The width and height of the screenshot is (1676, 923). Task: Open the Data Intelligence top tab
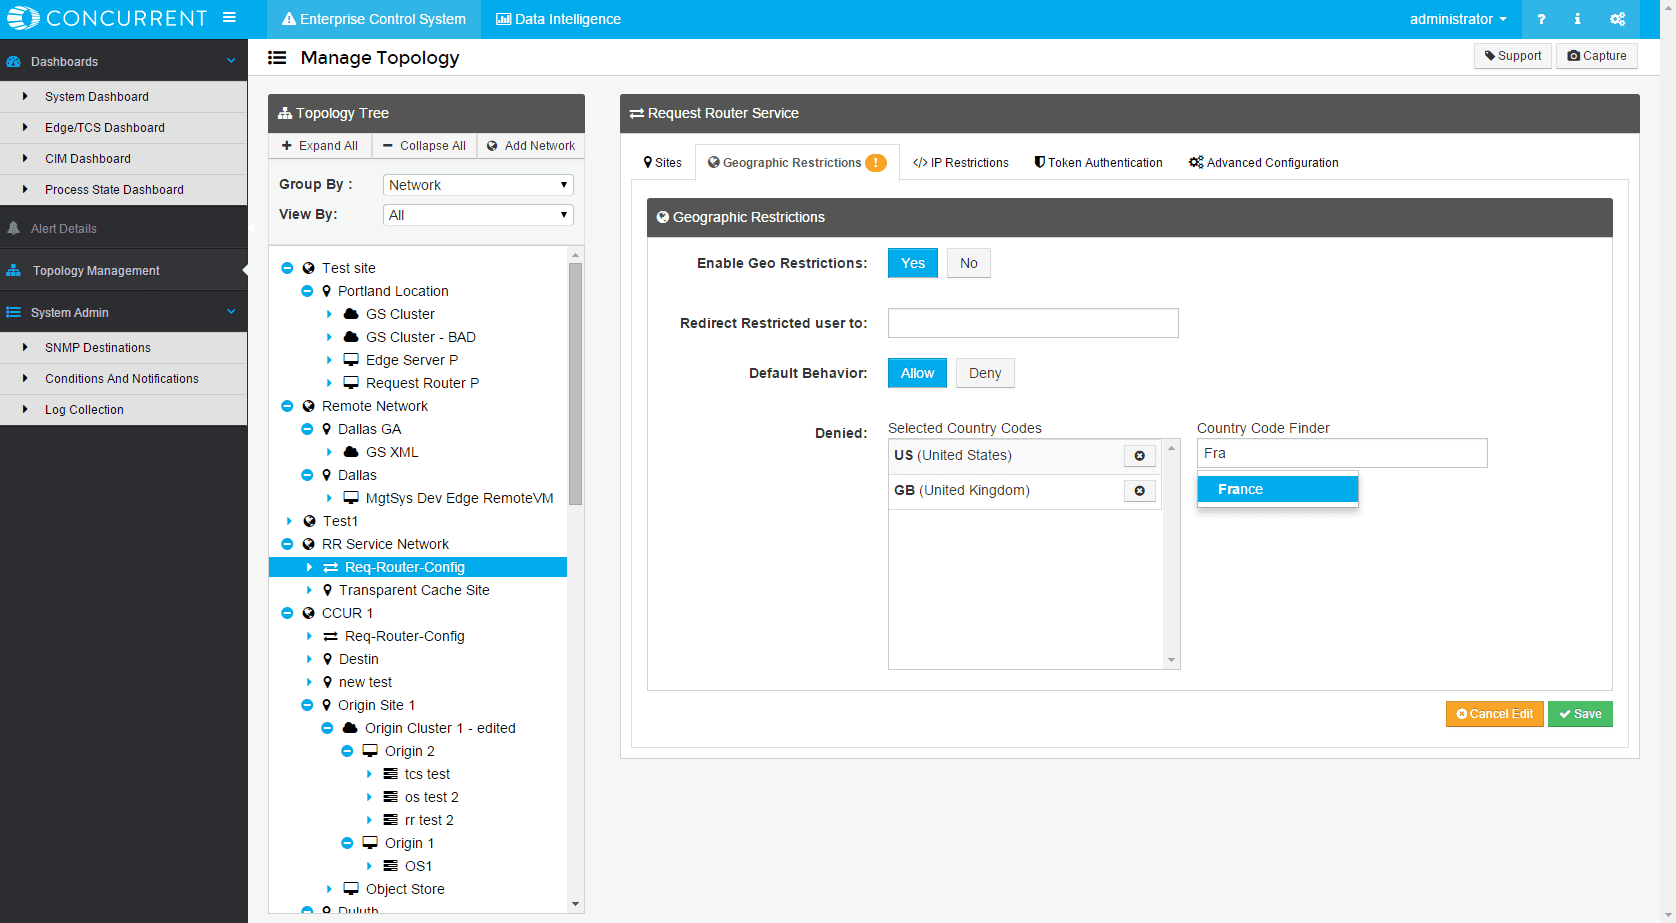pos(558,19)
